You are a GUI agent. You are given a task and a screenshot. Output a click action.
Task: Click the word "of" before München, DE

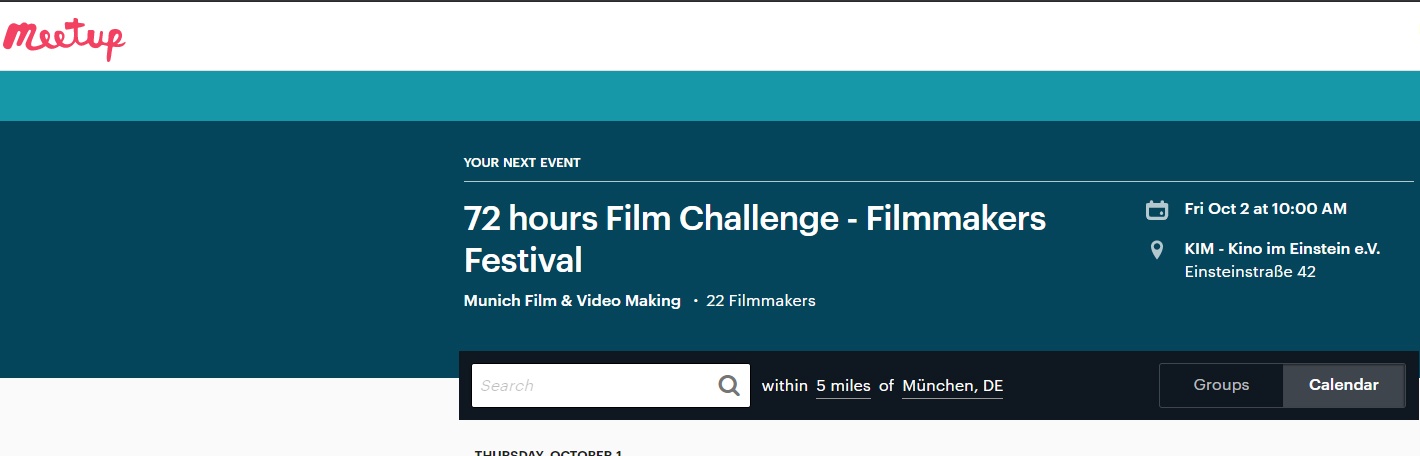coord(886,386)
